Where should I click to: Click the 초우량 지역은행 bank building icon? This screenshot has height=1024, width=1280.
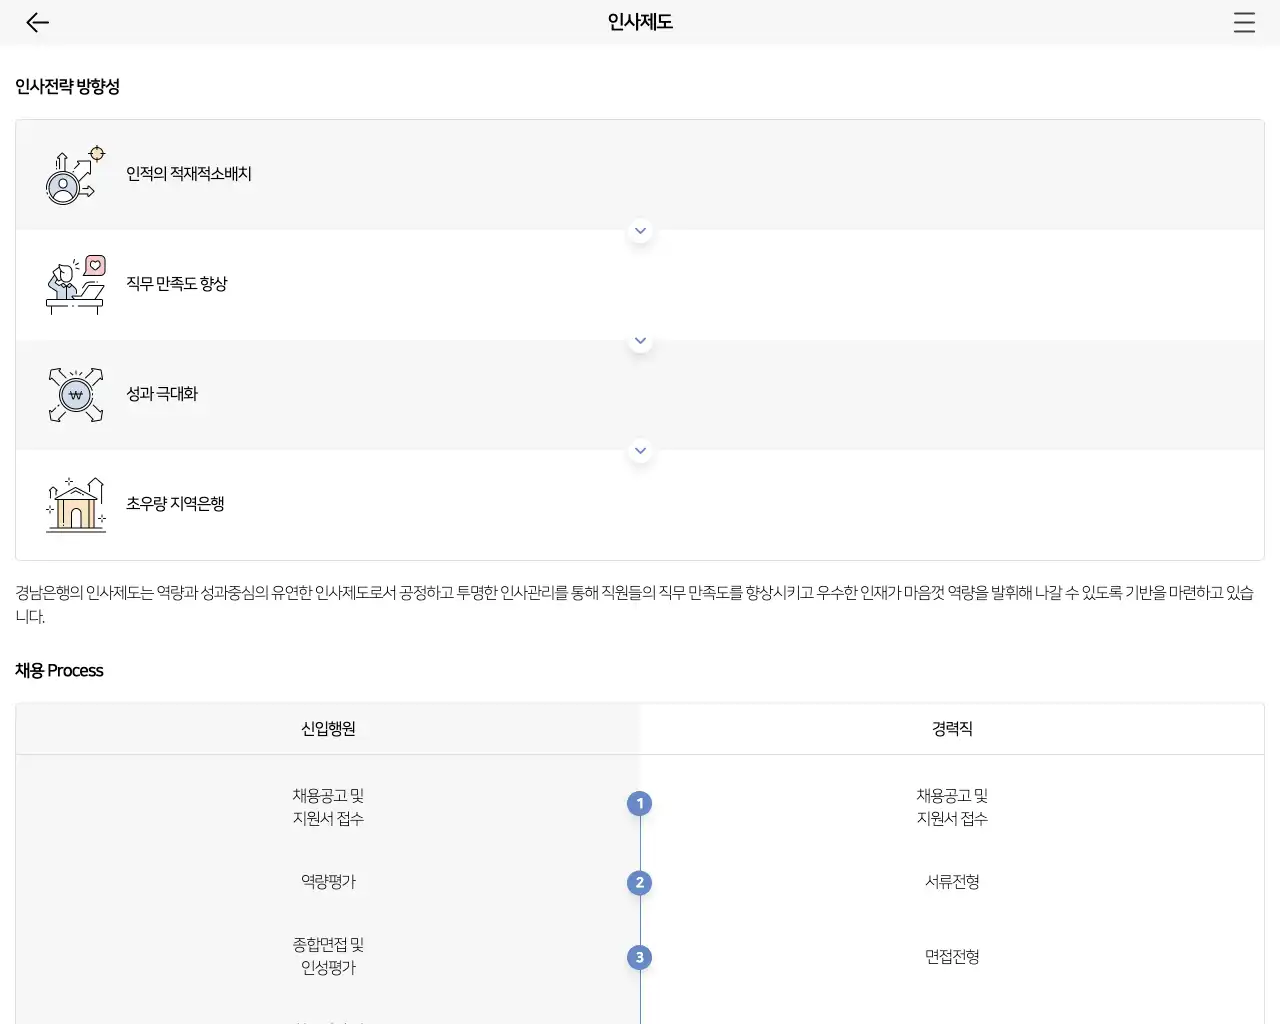coord(75,505)
